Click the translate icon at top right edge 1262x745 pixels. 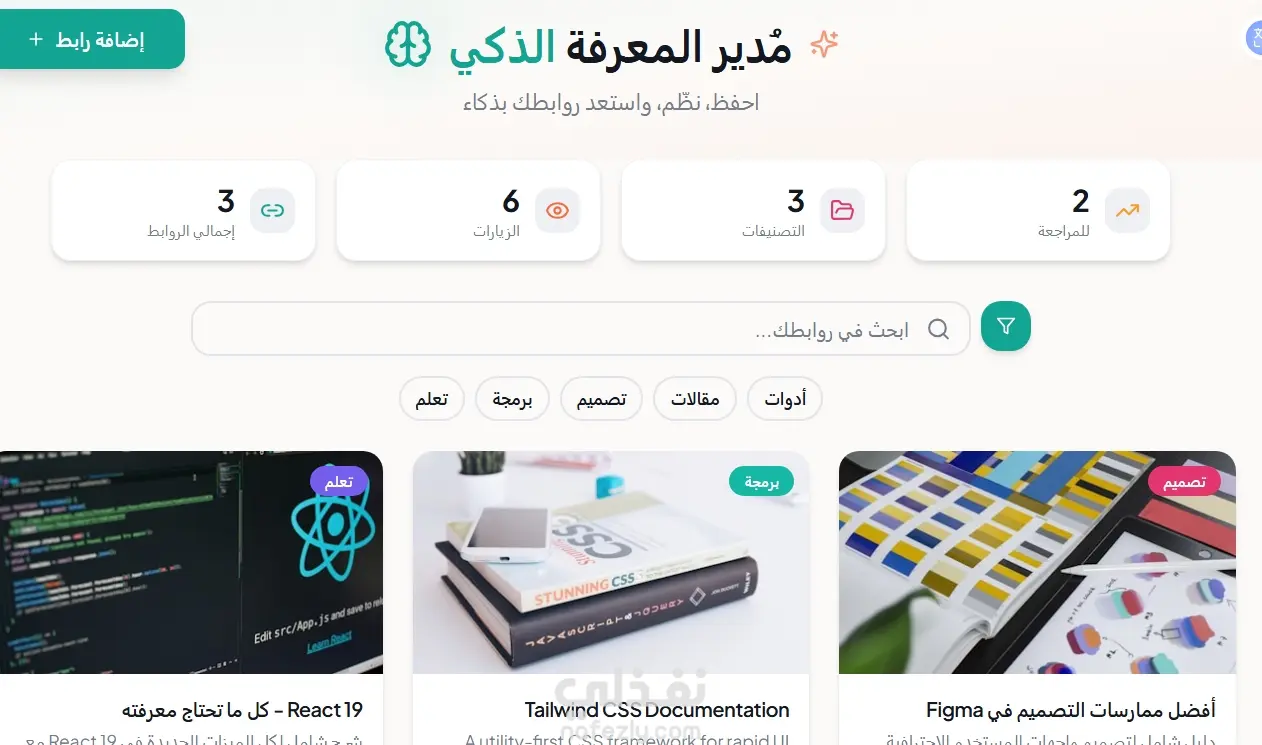pos(1254,38)
